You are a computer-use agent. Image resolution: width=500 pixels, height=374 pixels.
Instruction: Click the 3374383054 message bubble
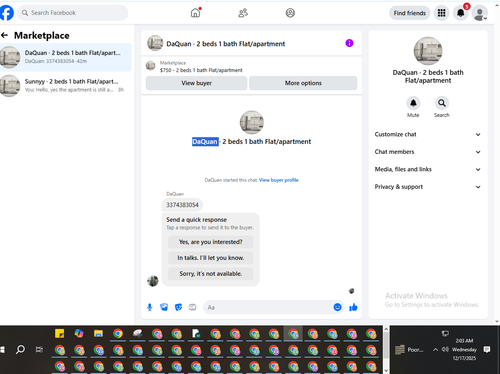tap(182, 205)
